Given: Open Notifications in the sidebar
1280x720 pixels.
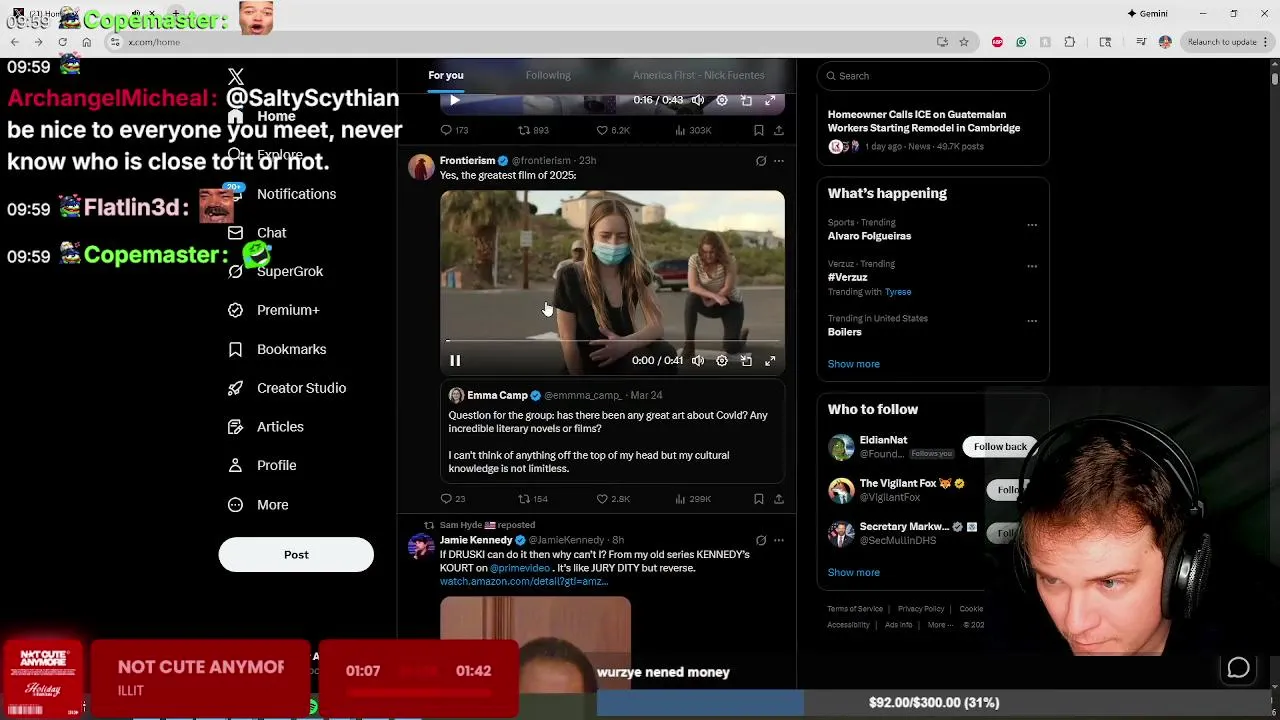Looking at the screenshot, I should tap(296, 194).
